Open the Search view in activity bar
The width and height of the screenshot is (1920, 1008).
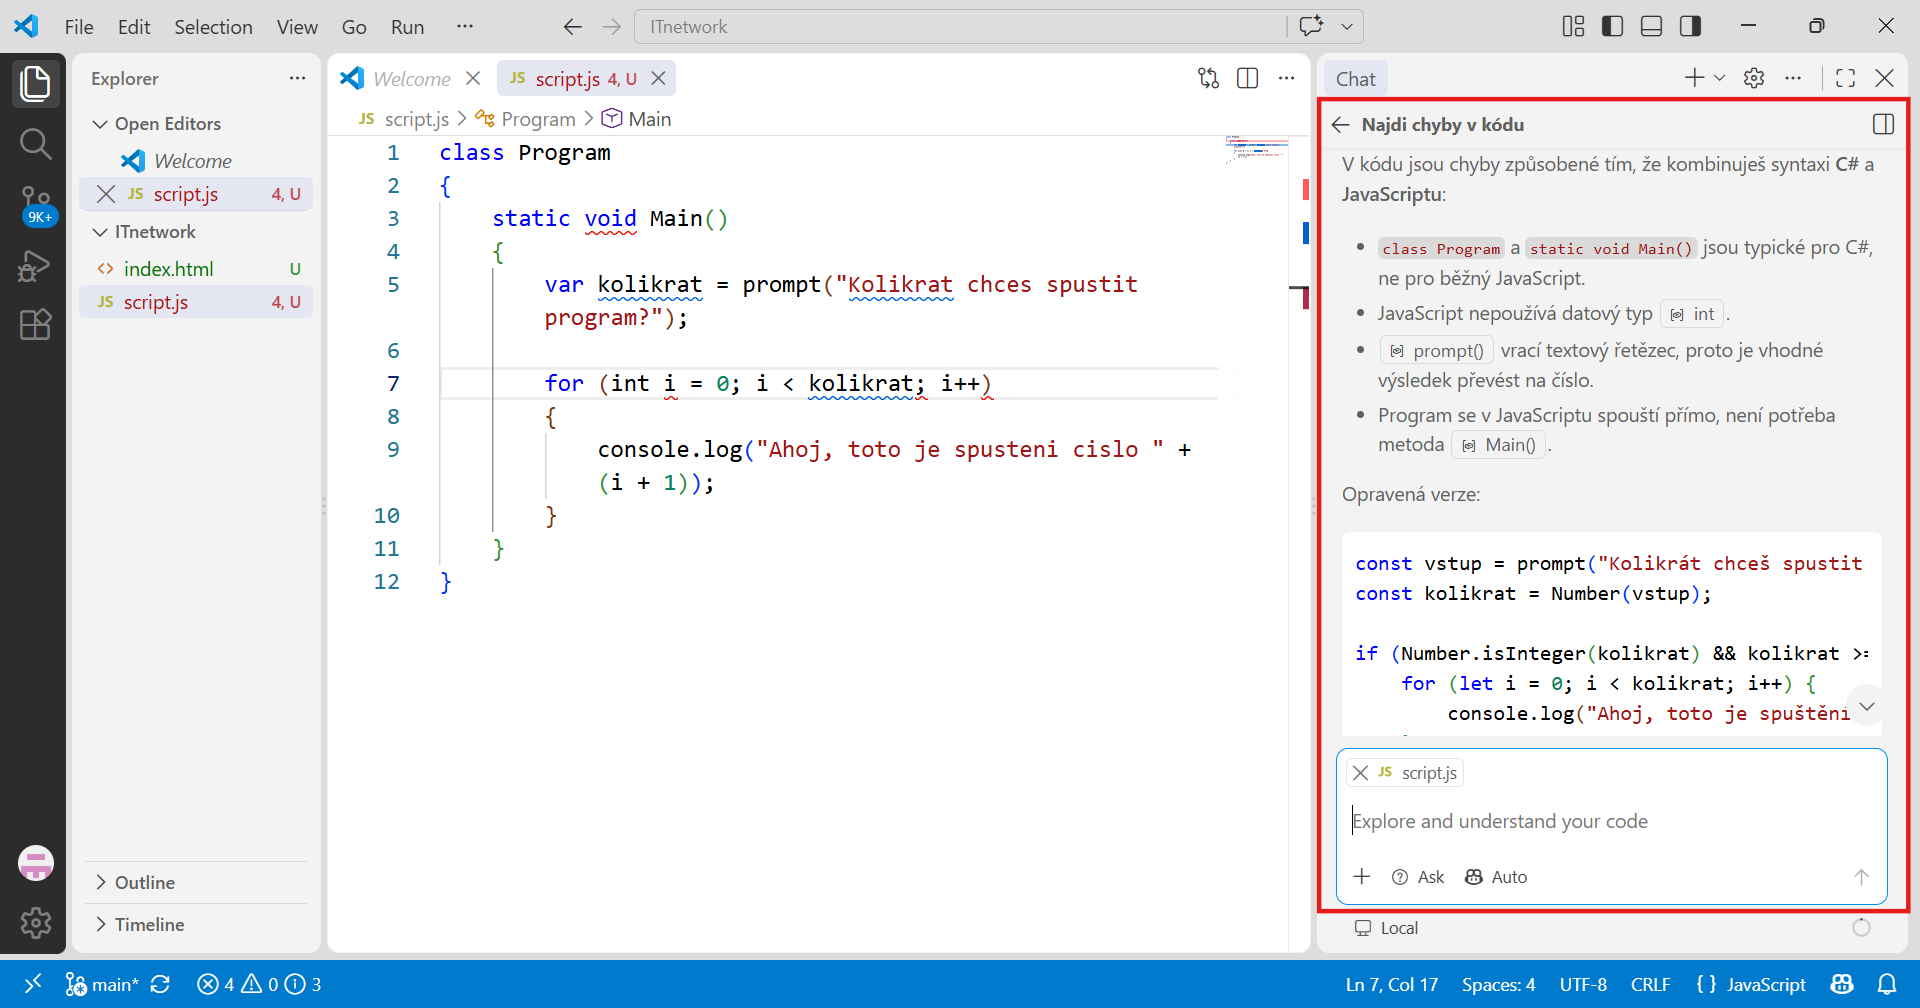point(35,144)
